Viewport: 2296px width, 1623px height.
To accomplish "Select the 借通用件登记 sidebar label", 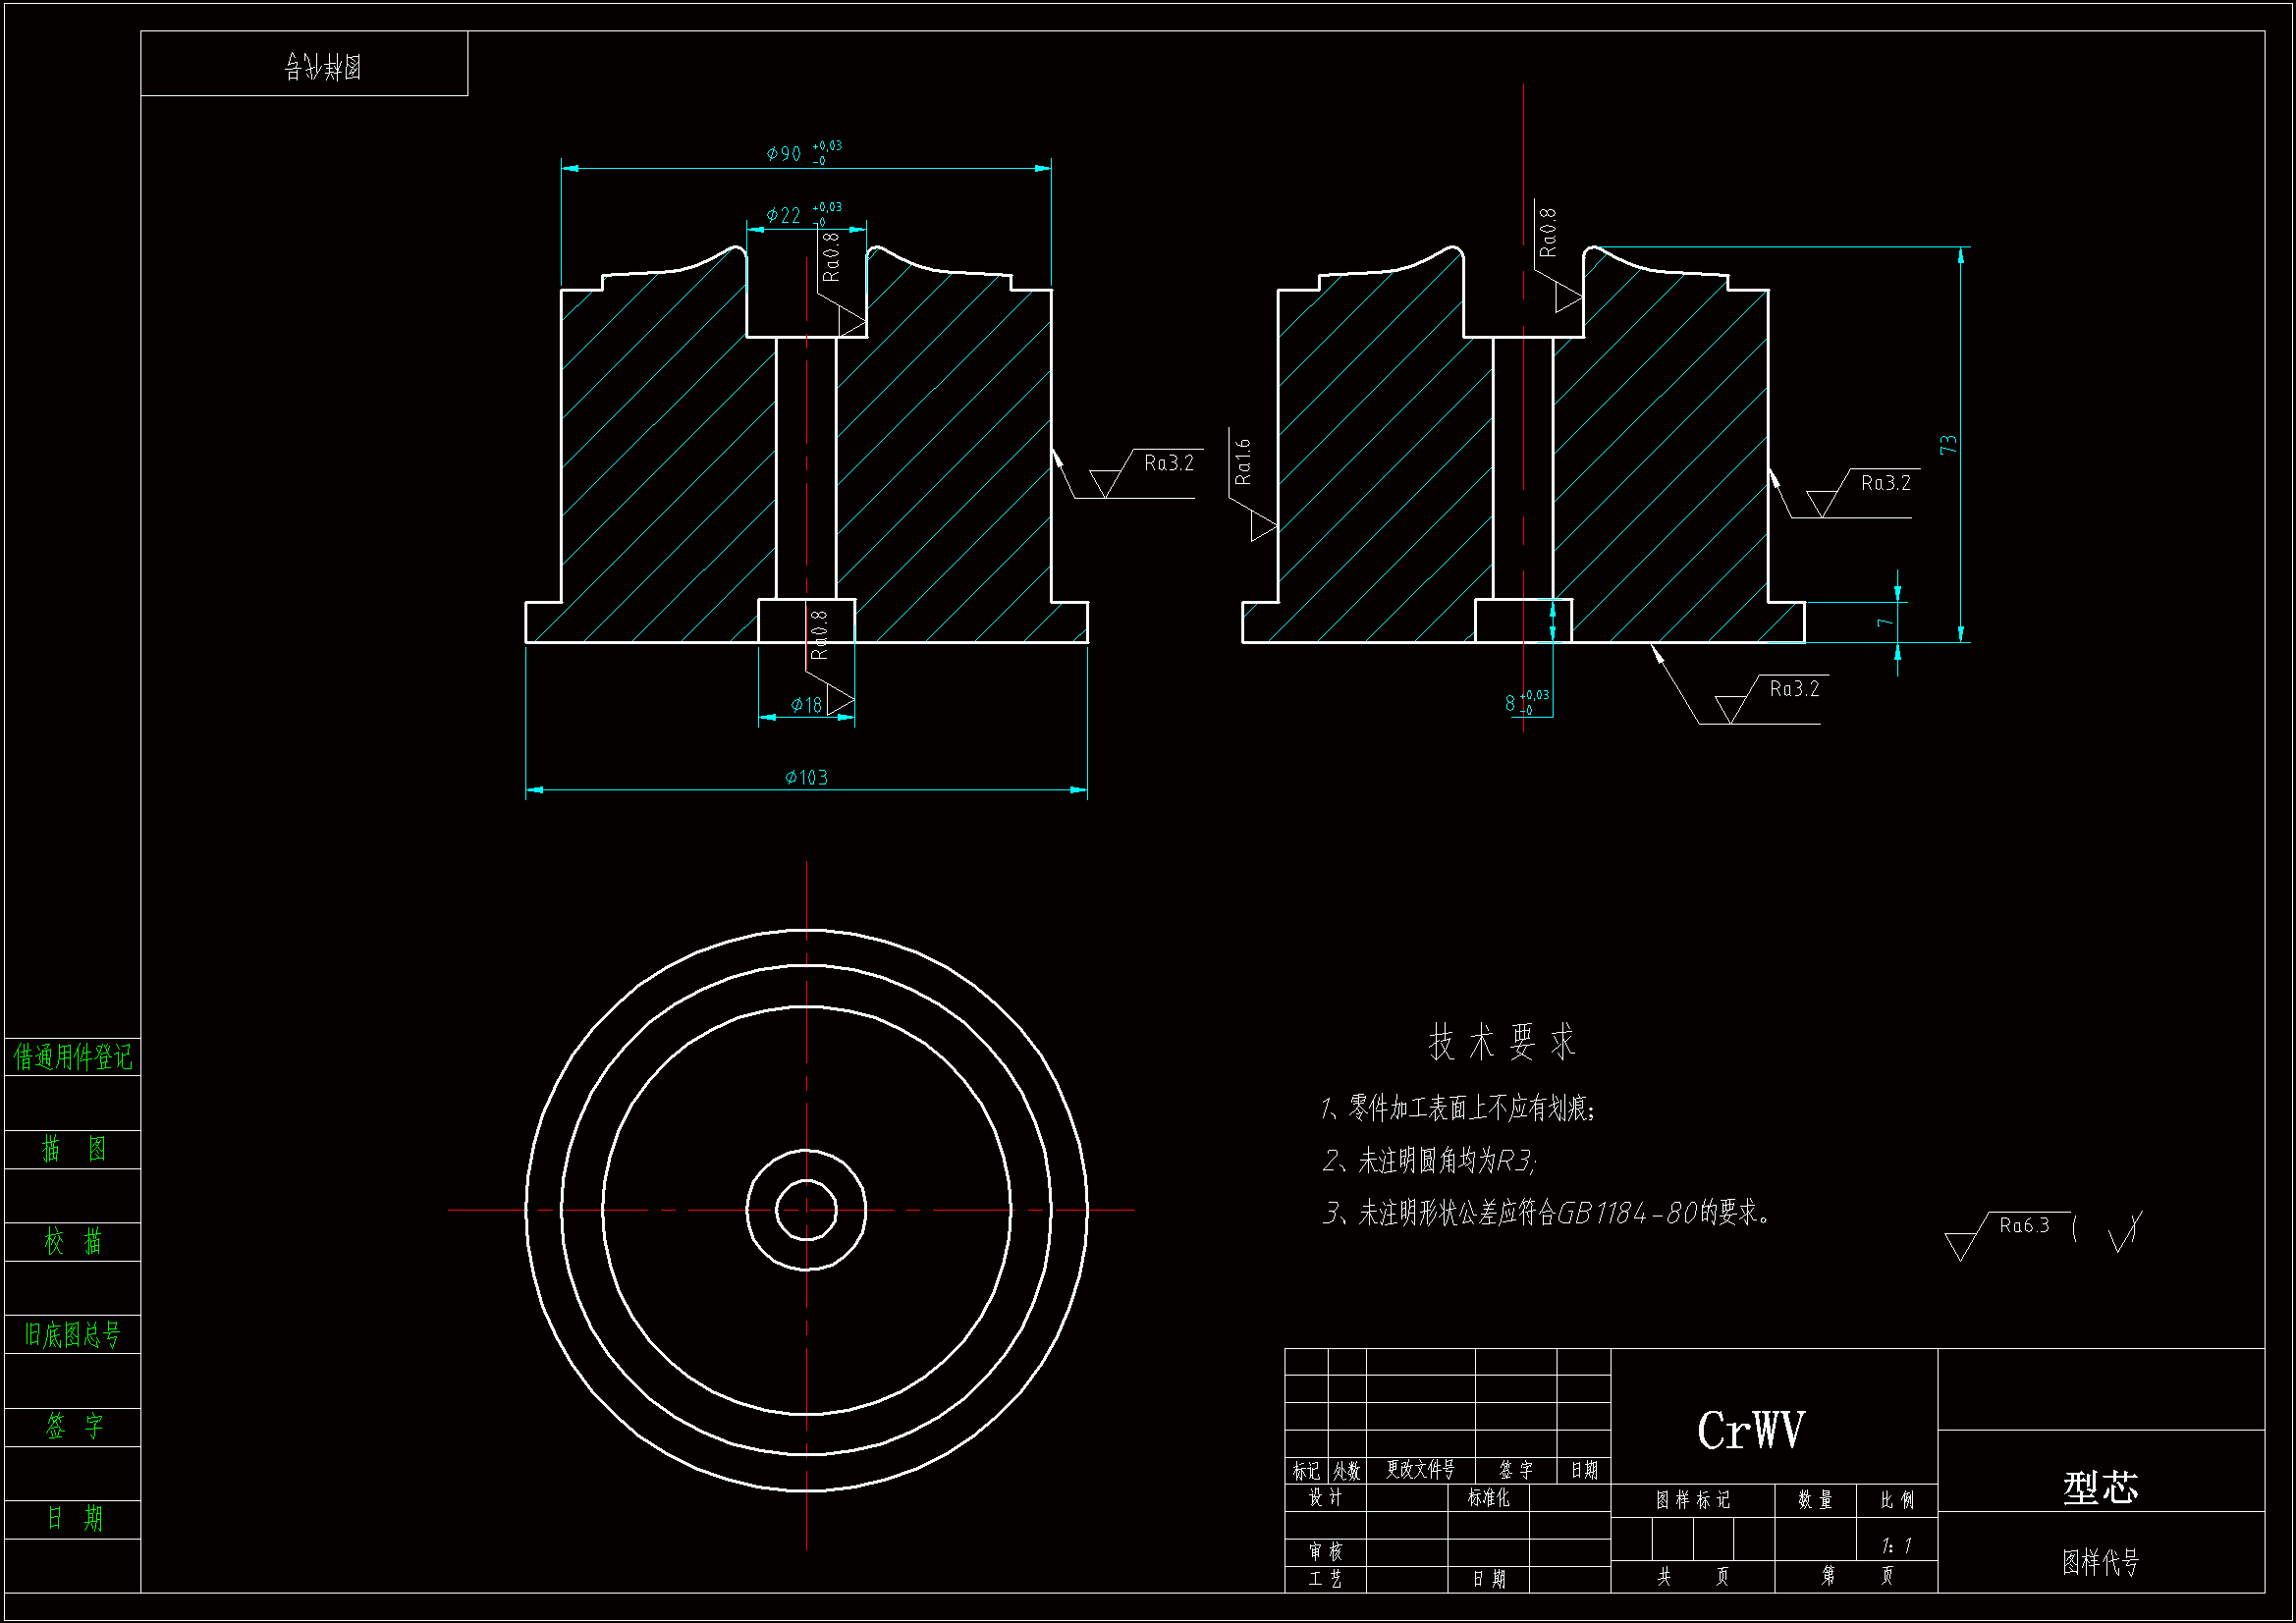I will 72,1057.
